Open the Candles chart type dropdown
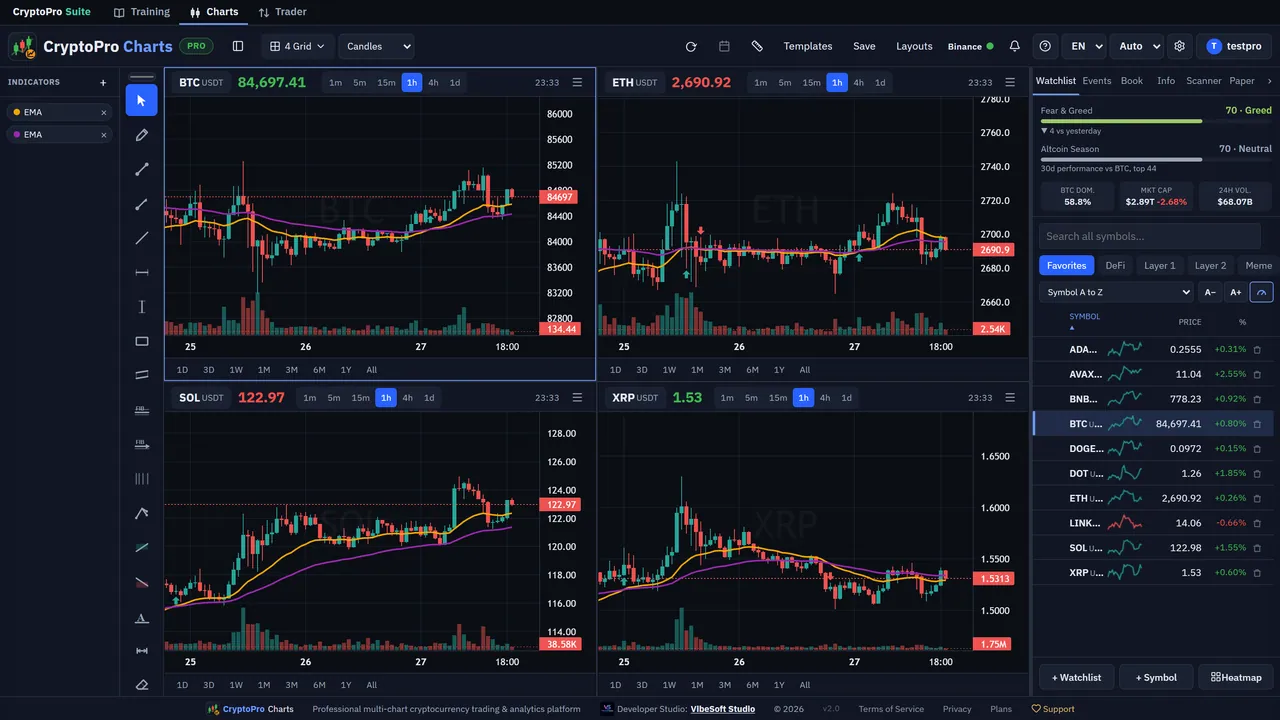1280x720 pixels. pyautogui.click(x=376, y=46)
